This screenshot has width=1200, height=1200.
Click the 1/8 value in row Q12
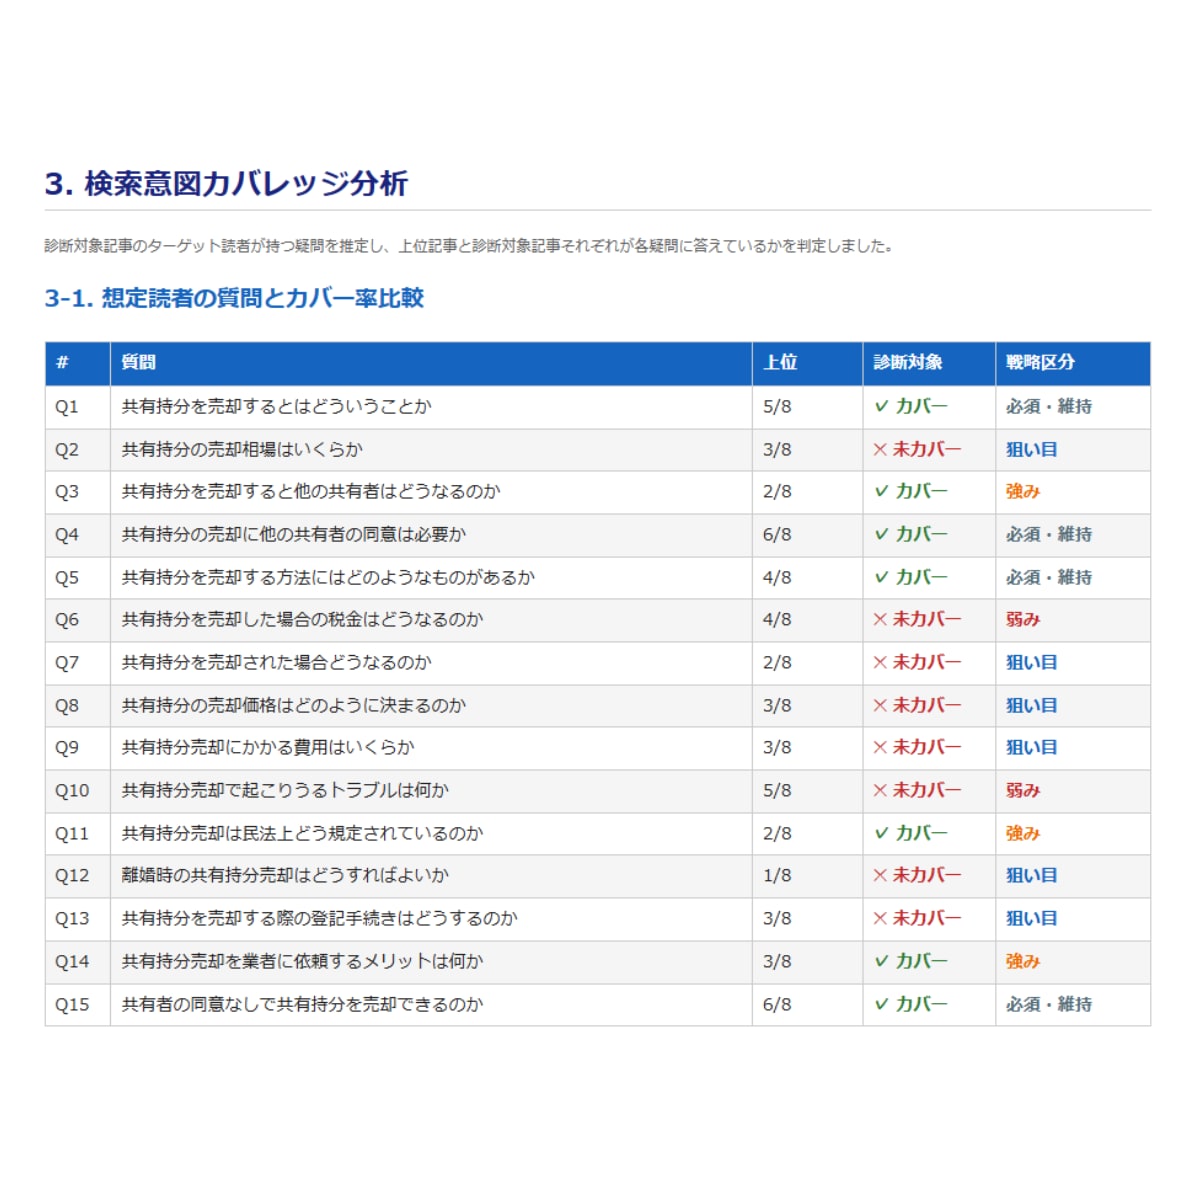click(x=777, y=876)
